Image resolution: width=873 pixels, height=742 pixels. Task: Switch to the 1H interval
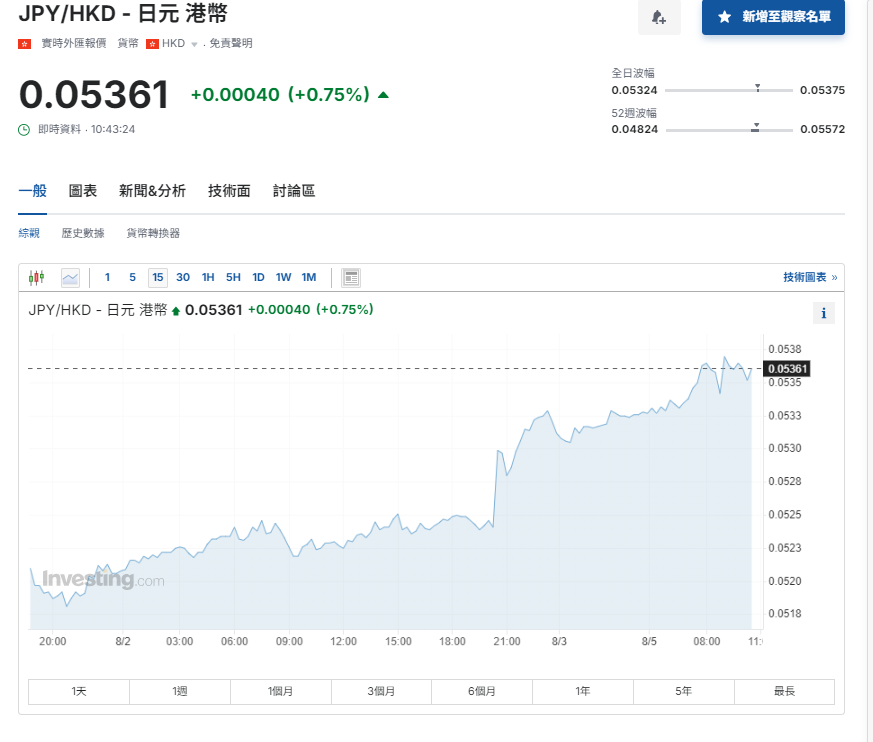pos(207,277)
